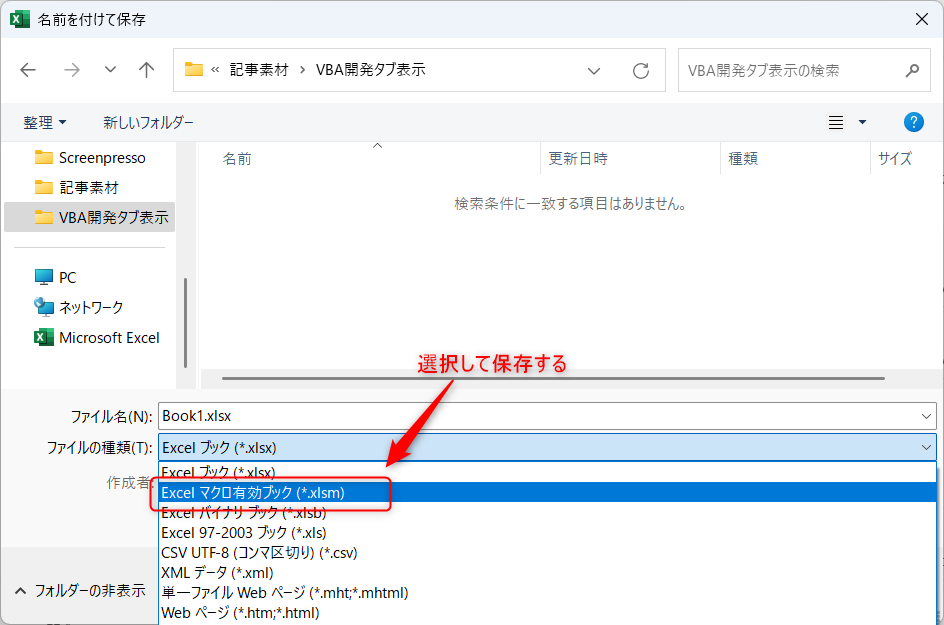
Task: Select the 記事素材 folder in sidebar
Action: pyautogui.click(x=77, y=187)
